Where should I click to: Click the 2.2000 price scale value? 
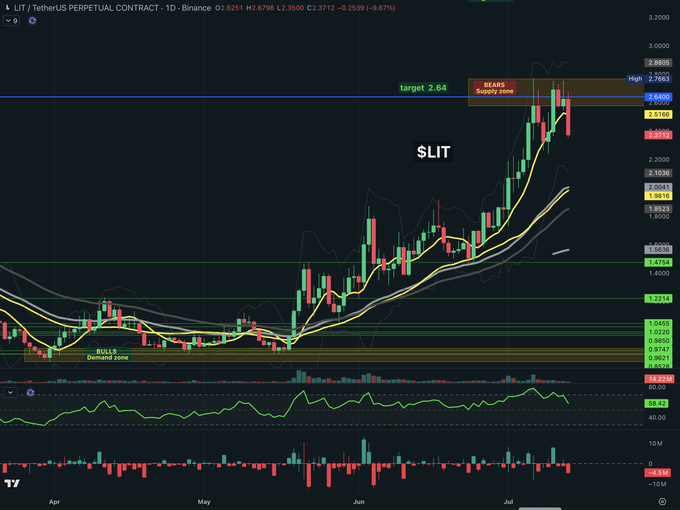tap(658, 160)
